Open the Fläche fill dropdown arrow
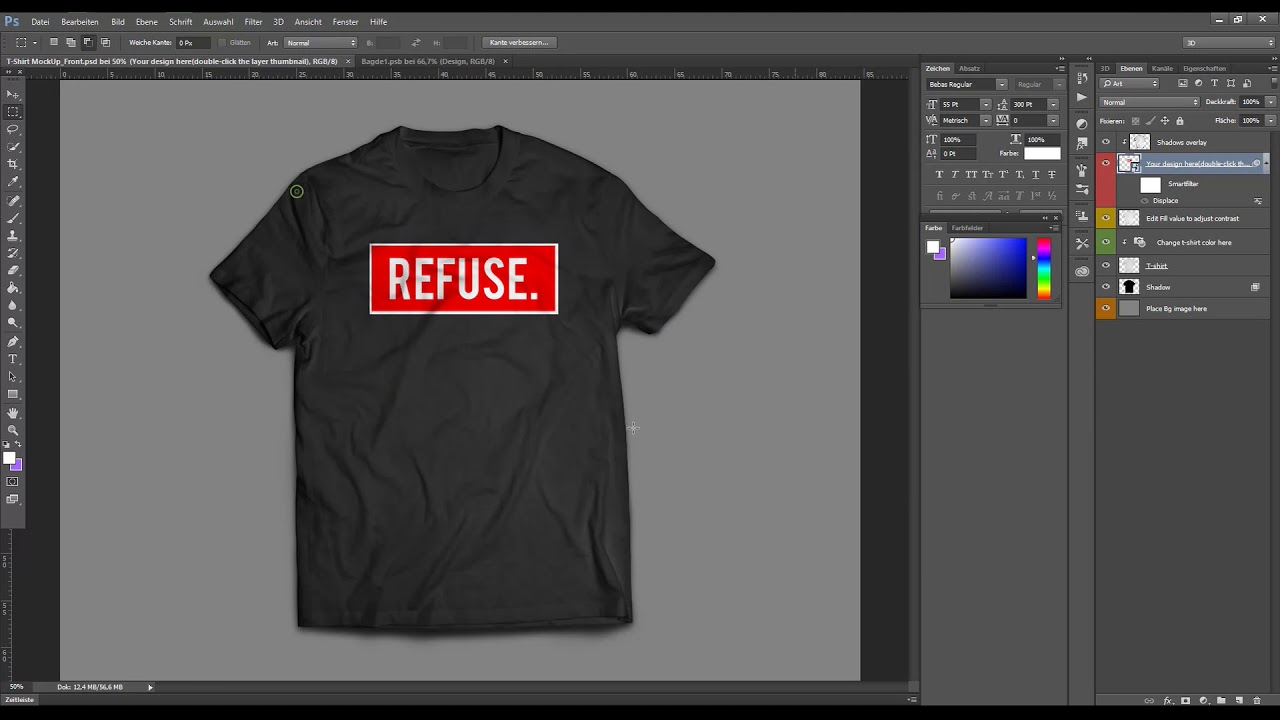Screen dimensions: 1280x720 click(1271, 121)
